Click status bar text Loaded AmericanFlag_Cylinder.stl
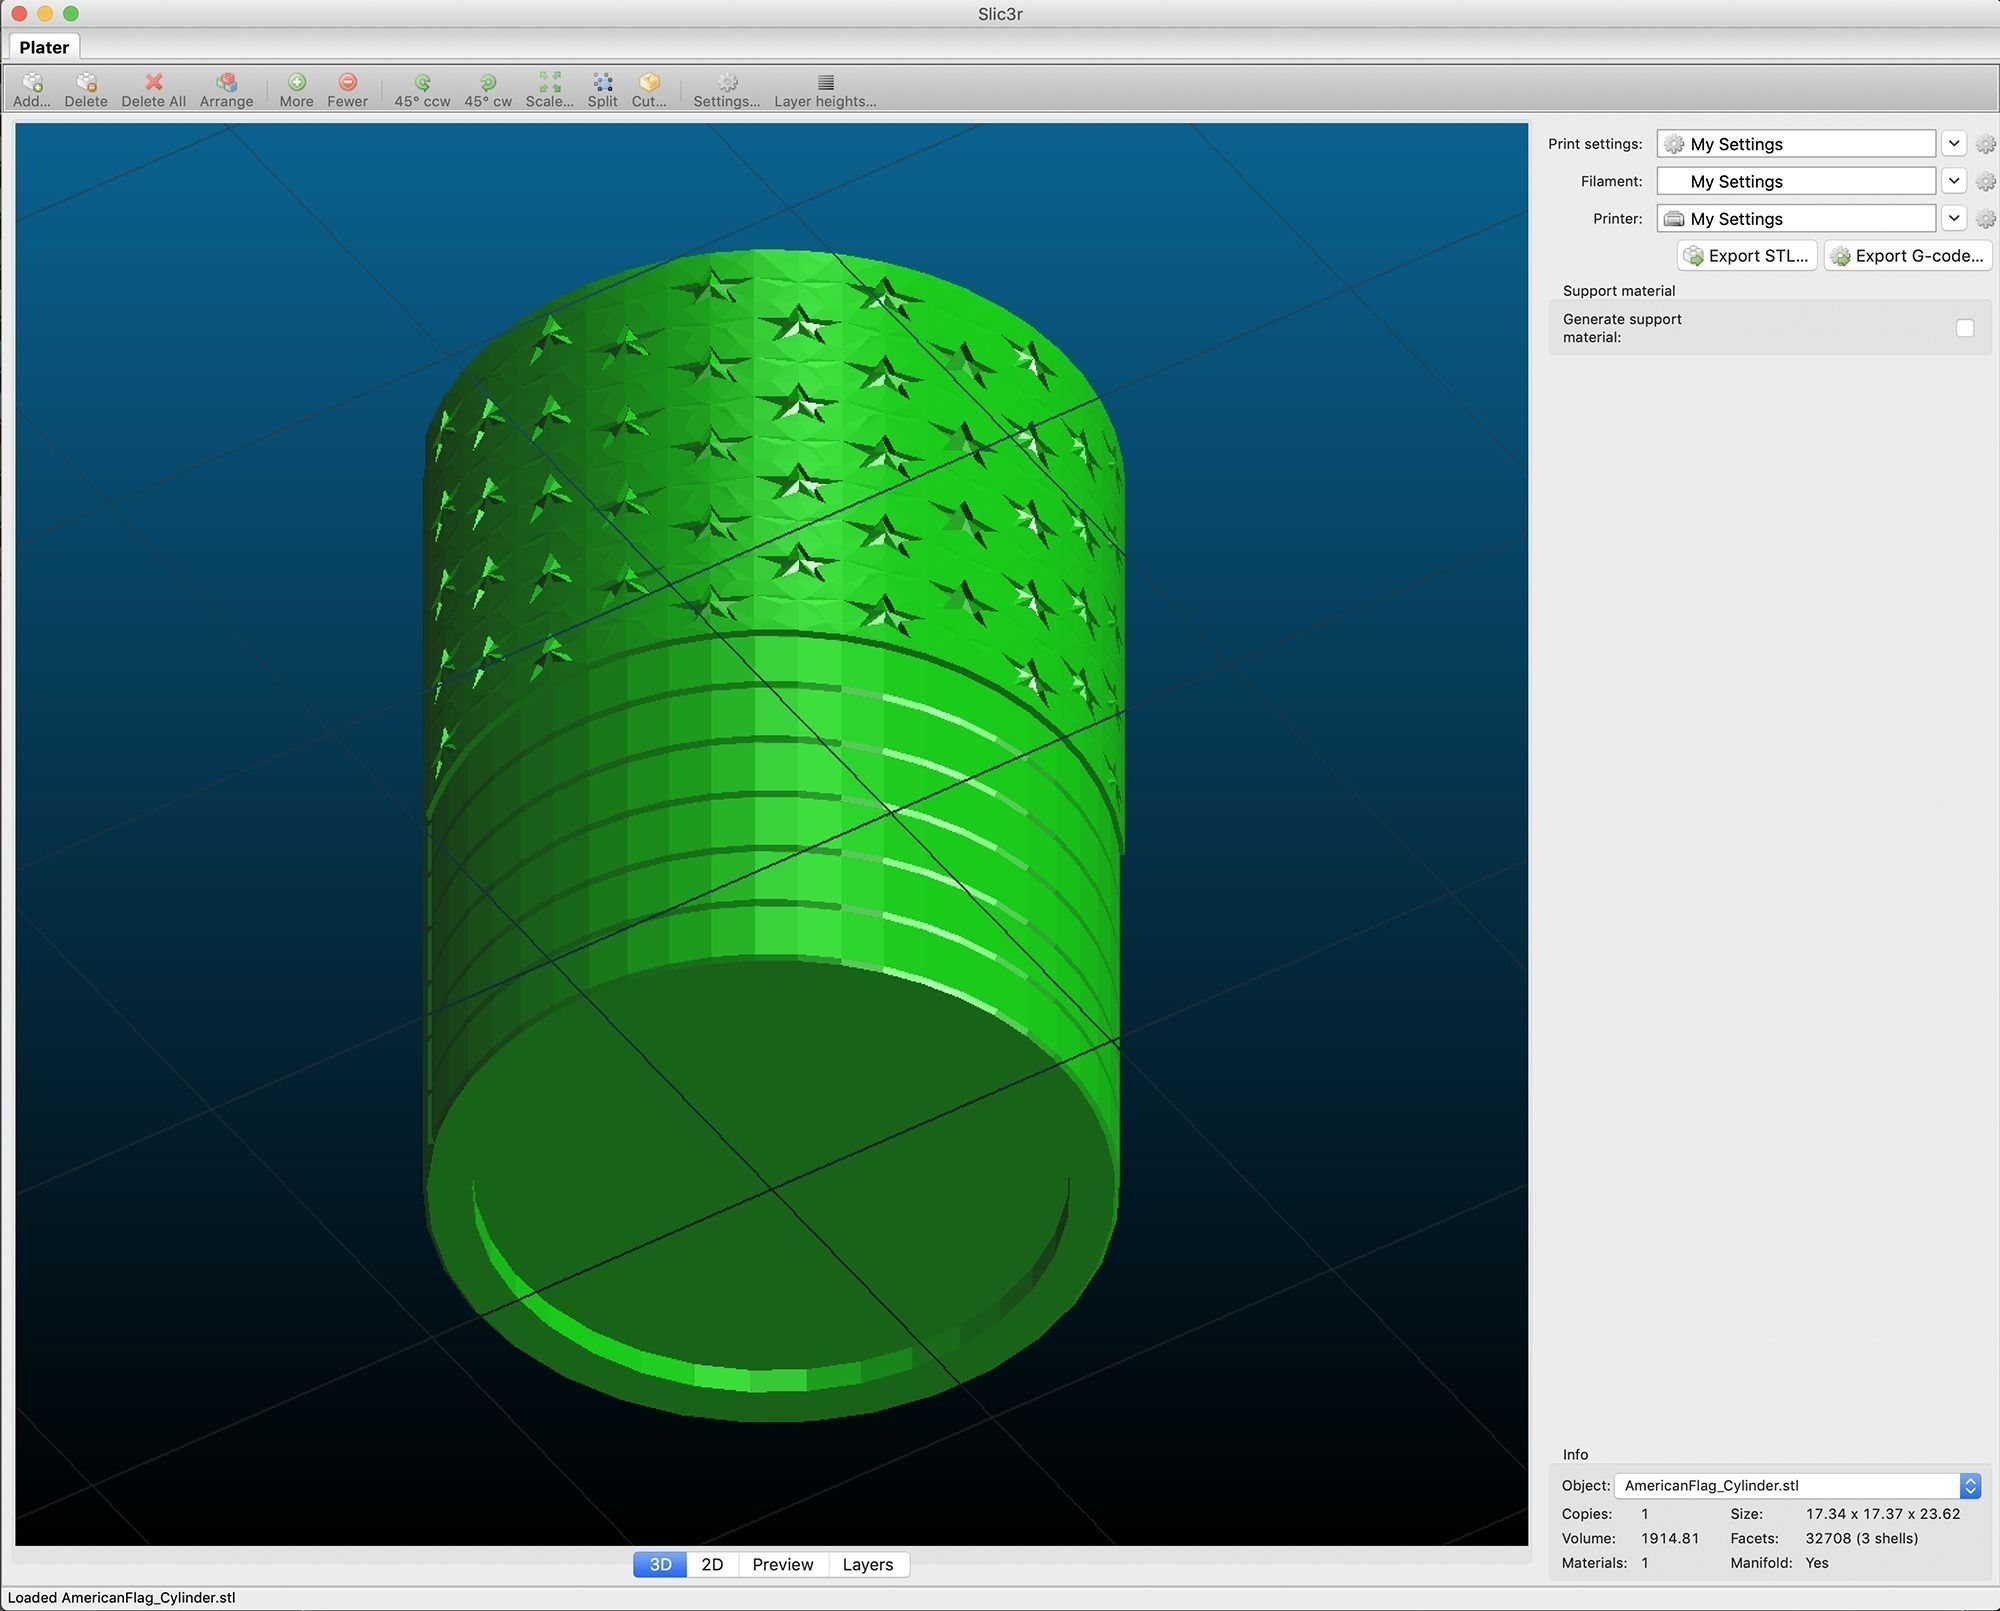 click(122, 1597)
